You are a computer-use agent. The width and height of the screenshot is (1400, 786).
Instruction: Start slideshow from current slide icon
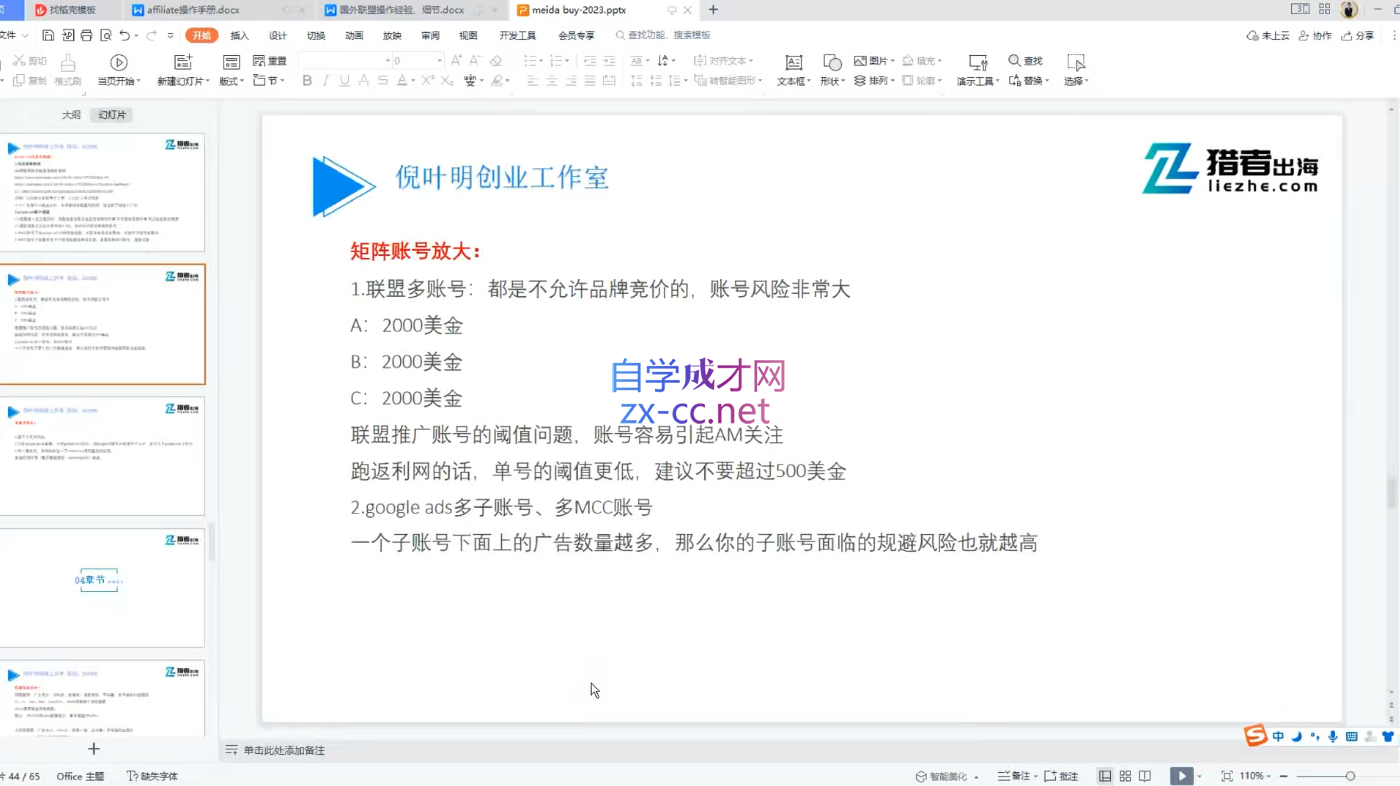click(x=118, y=63)
